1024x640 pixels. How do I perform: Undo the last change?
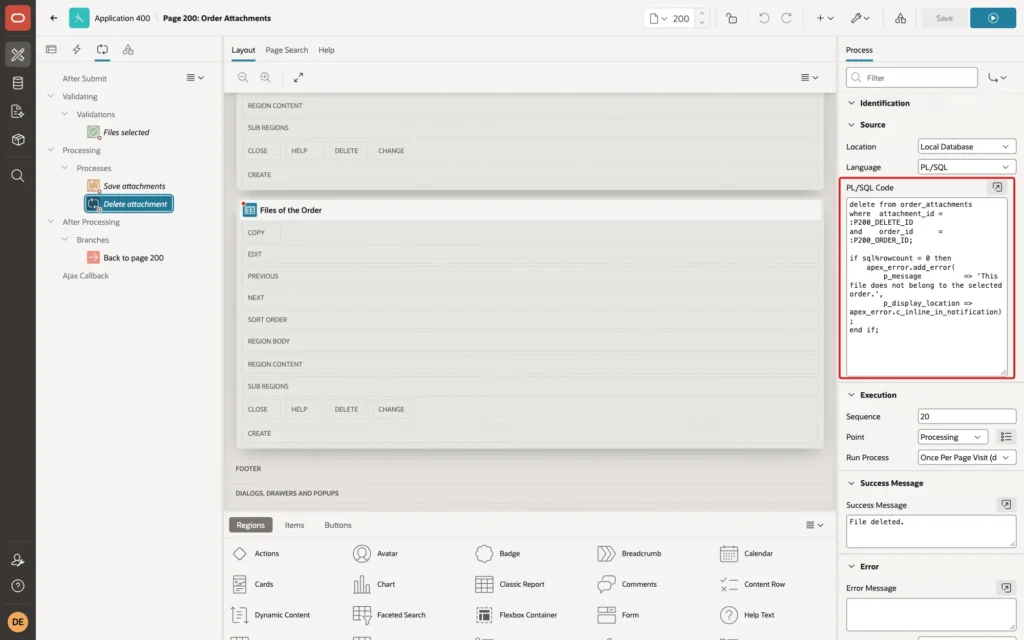763,18
